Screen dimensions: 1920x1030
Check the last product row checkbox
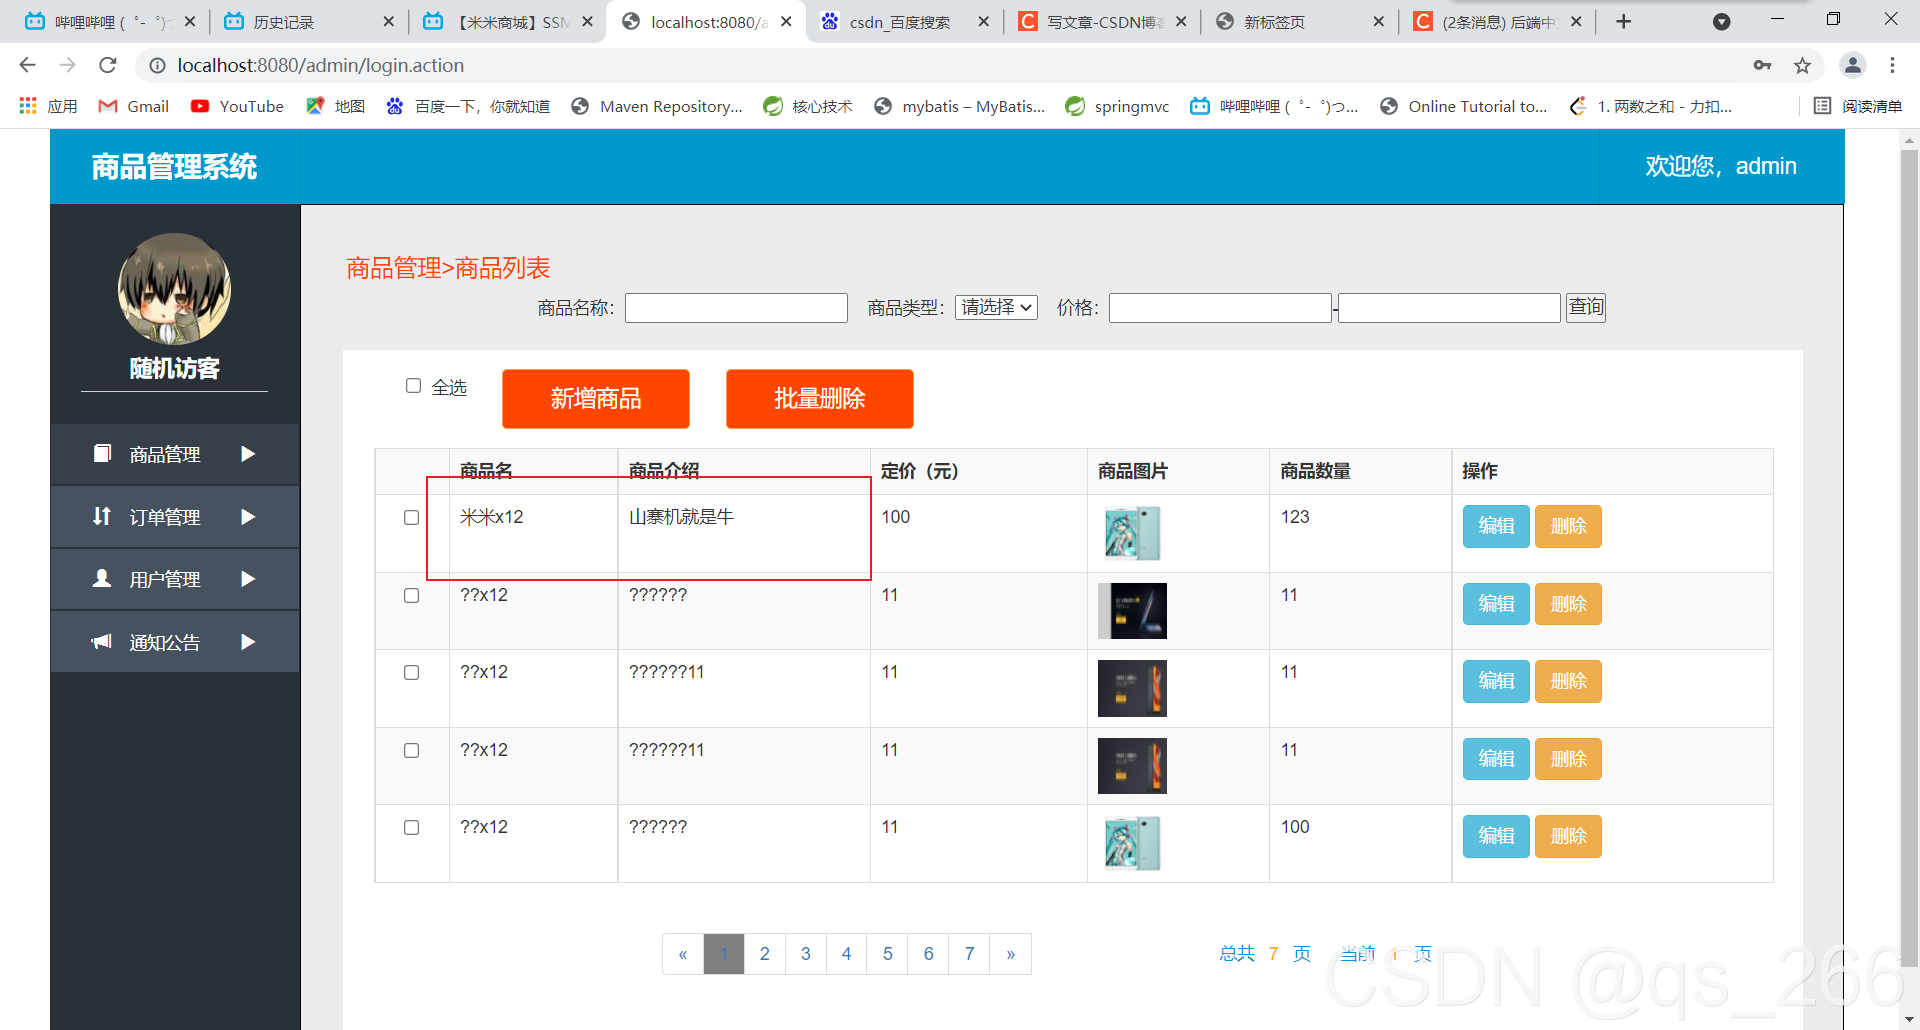(411, 827)
